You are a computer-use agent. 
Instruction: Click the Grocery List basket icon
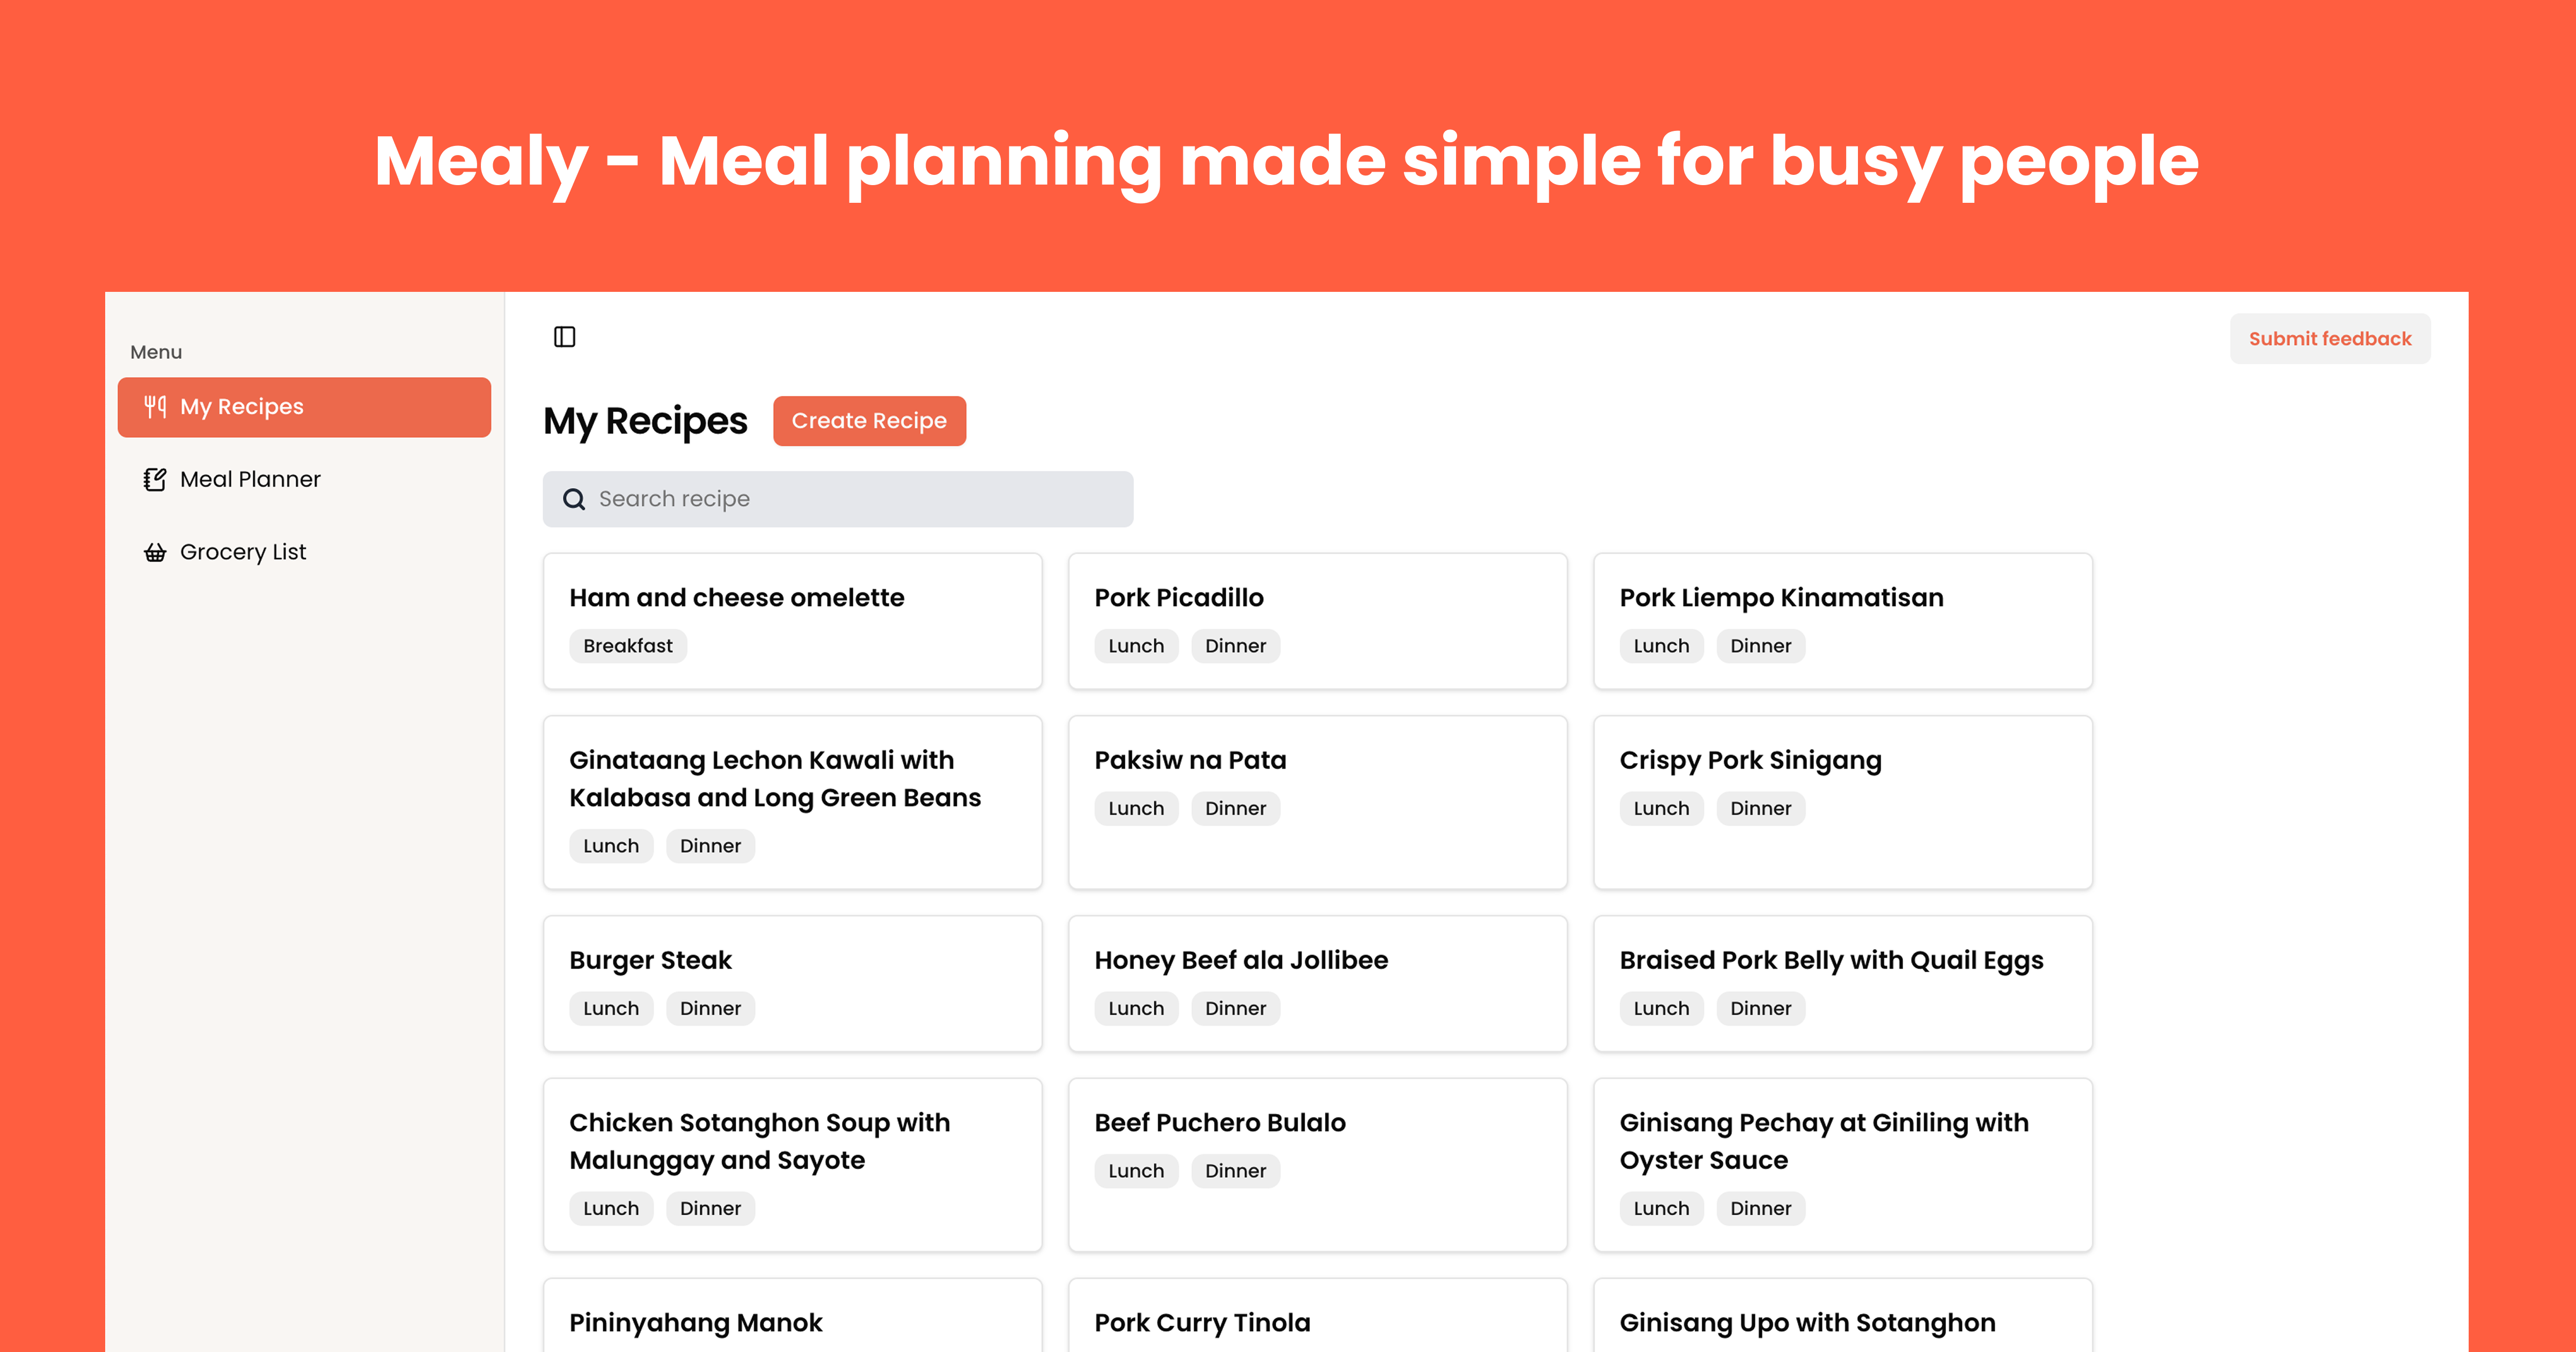pos(156,551)
